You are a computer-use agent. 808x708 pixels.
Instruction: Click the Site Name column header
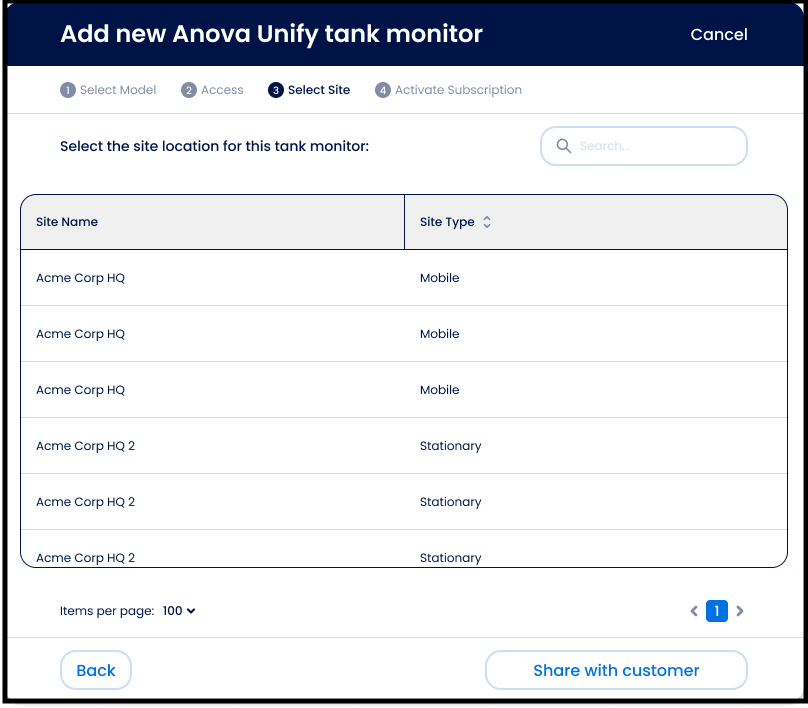click(67, 222)
